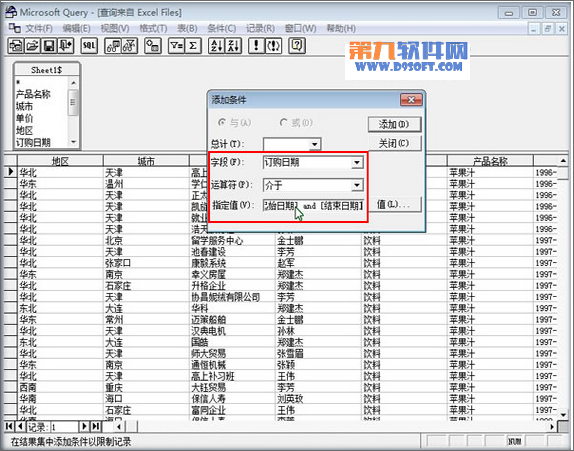Open the 表(B) menu
574x451 pixels.
[187, 29]
